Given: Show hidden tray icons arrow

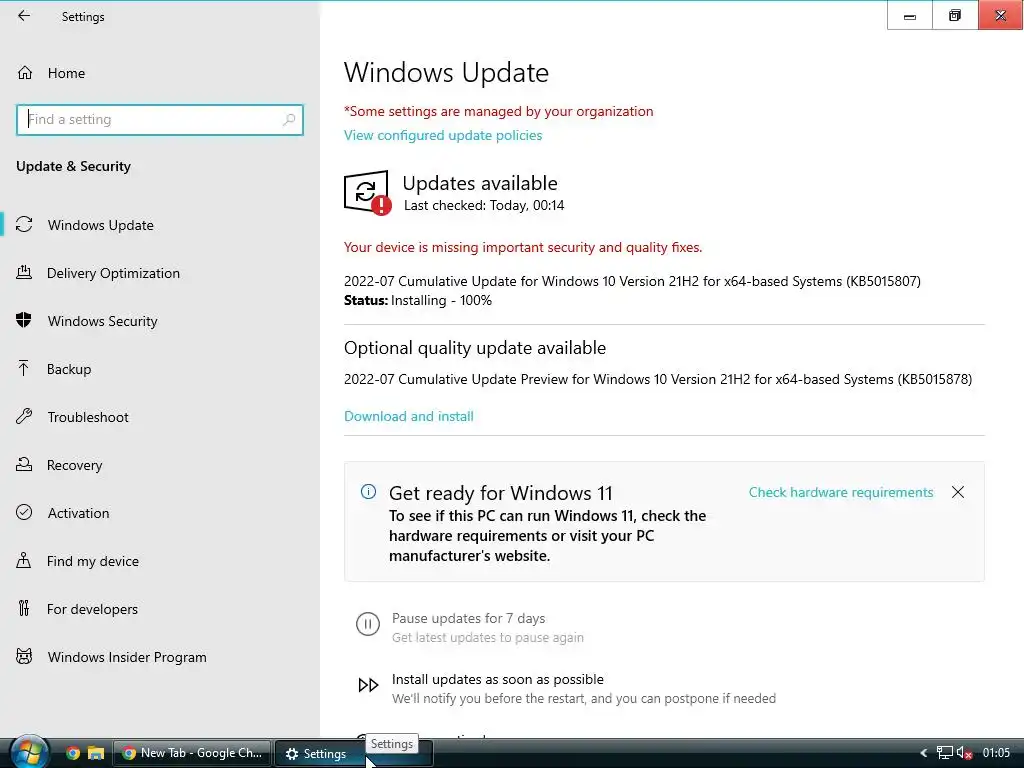Looking at the screenshot, I should click(x=923, y=753).
